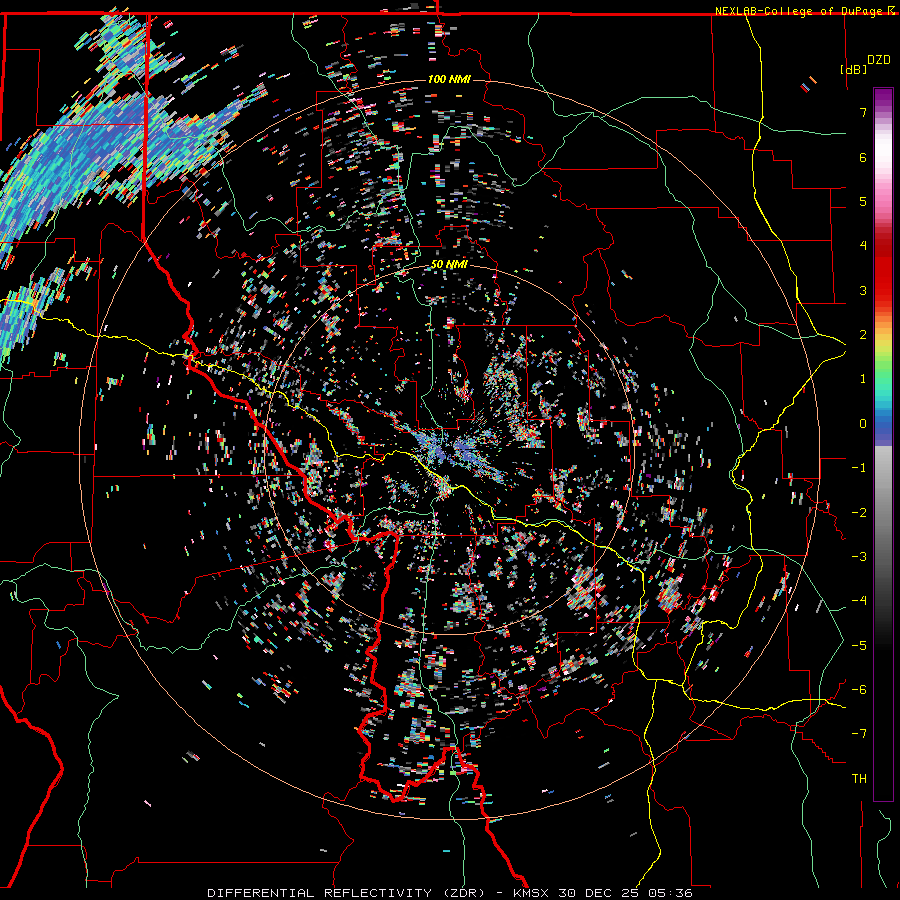Image resolution: width=900 pixels, height=900 pixels.
Task: Click the -6 value on color scale
Action: [859, 690]
